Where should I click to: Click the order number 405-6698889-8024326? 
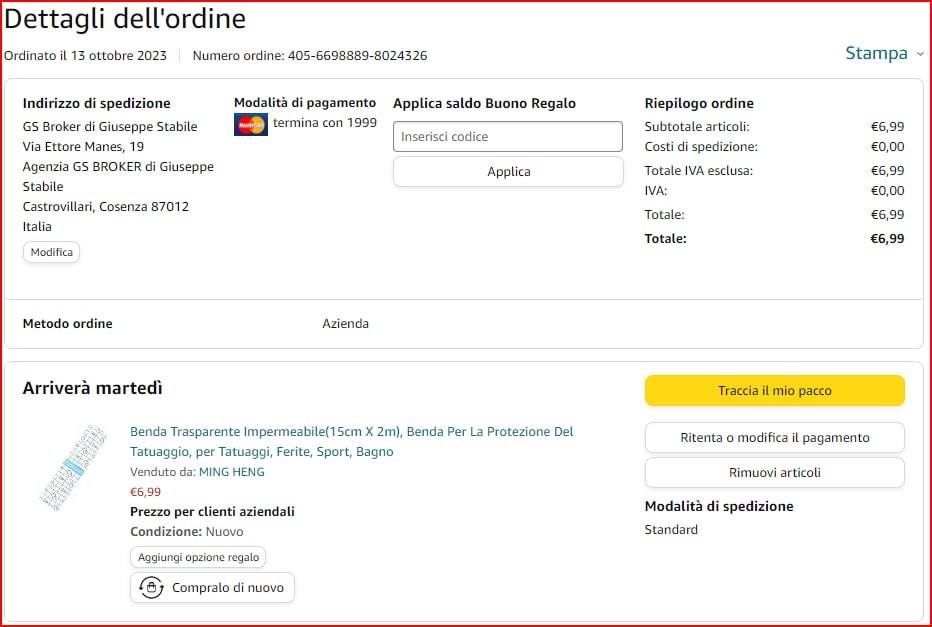(357, 56)
